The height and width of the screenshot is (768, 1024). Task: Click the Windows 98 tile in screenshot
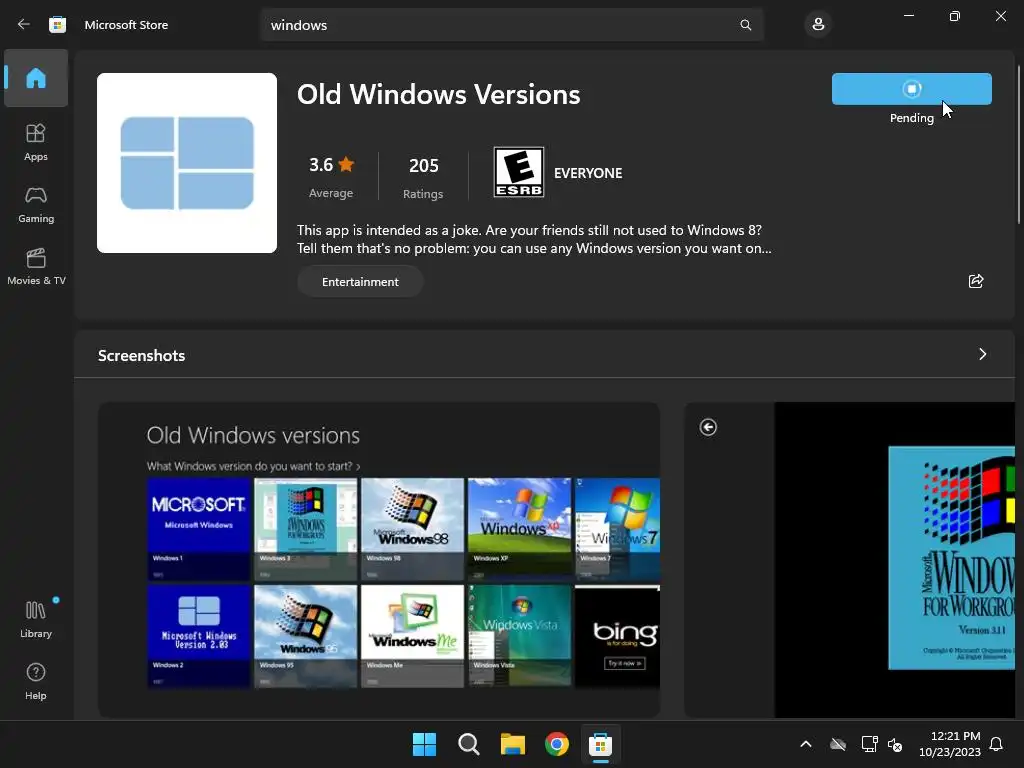click(412, 529)
